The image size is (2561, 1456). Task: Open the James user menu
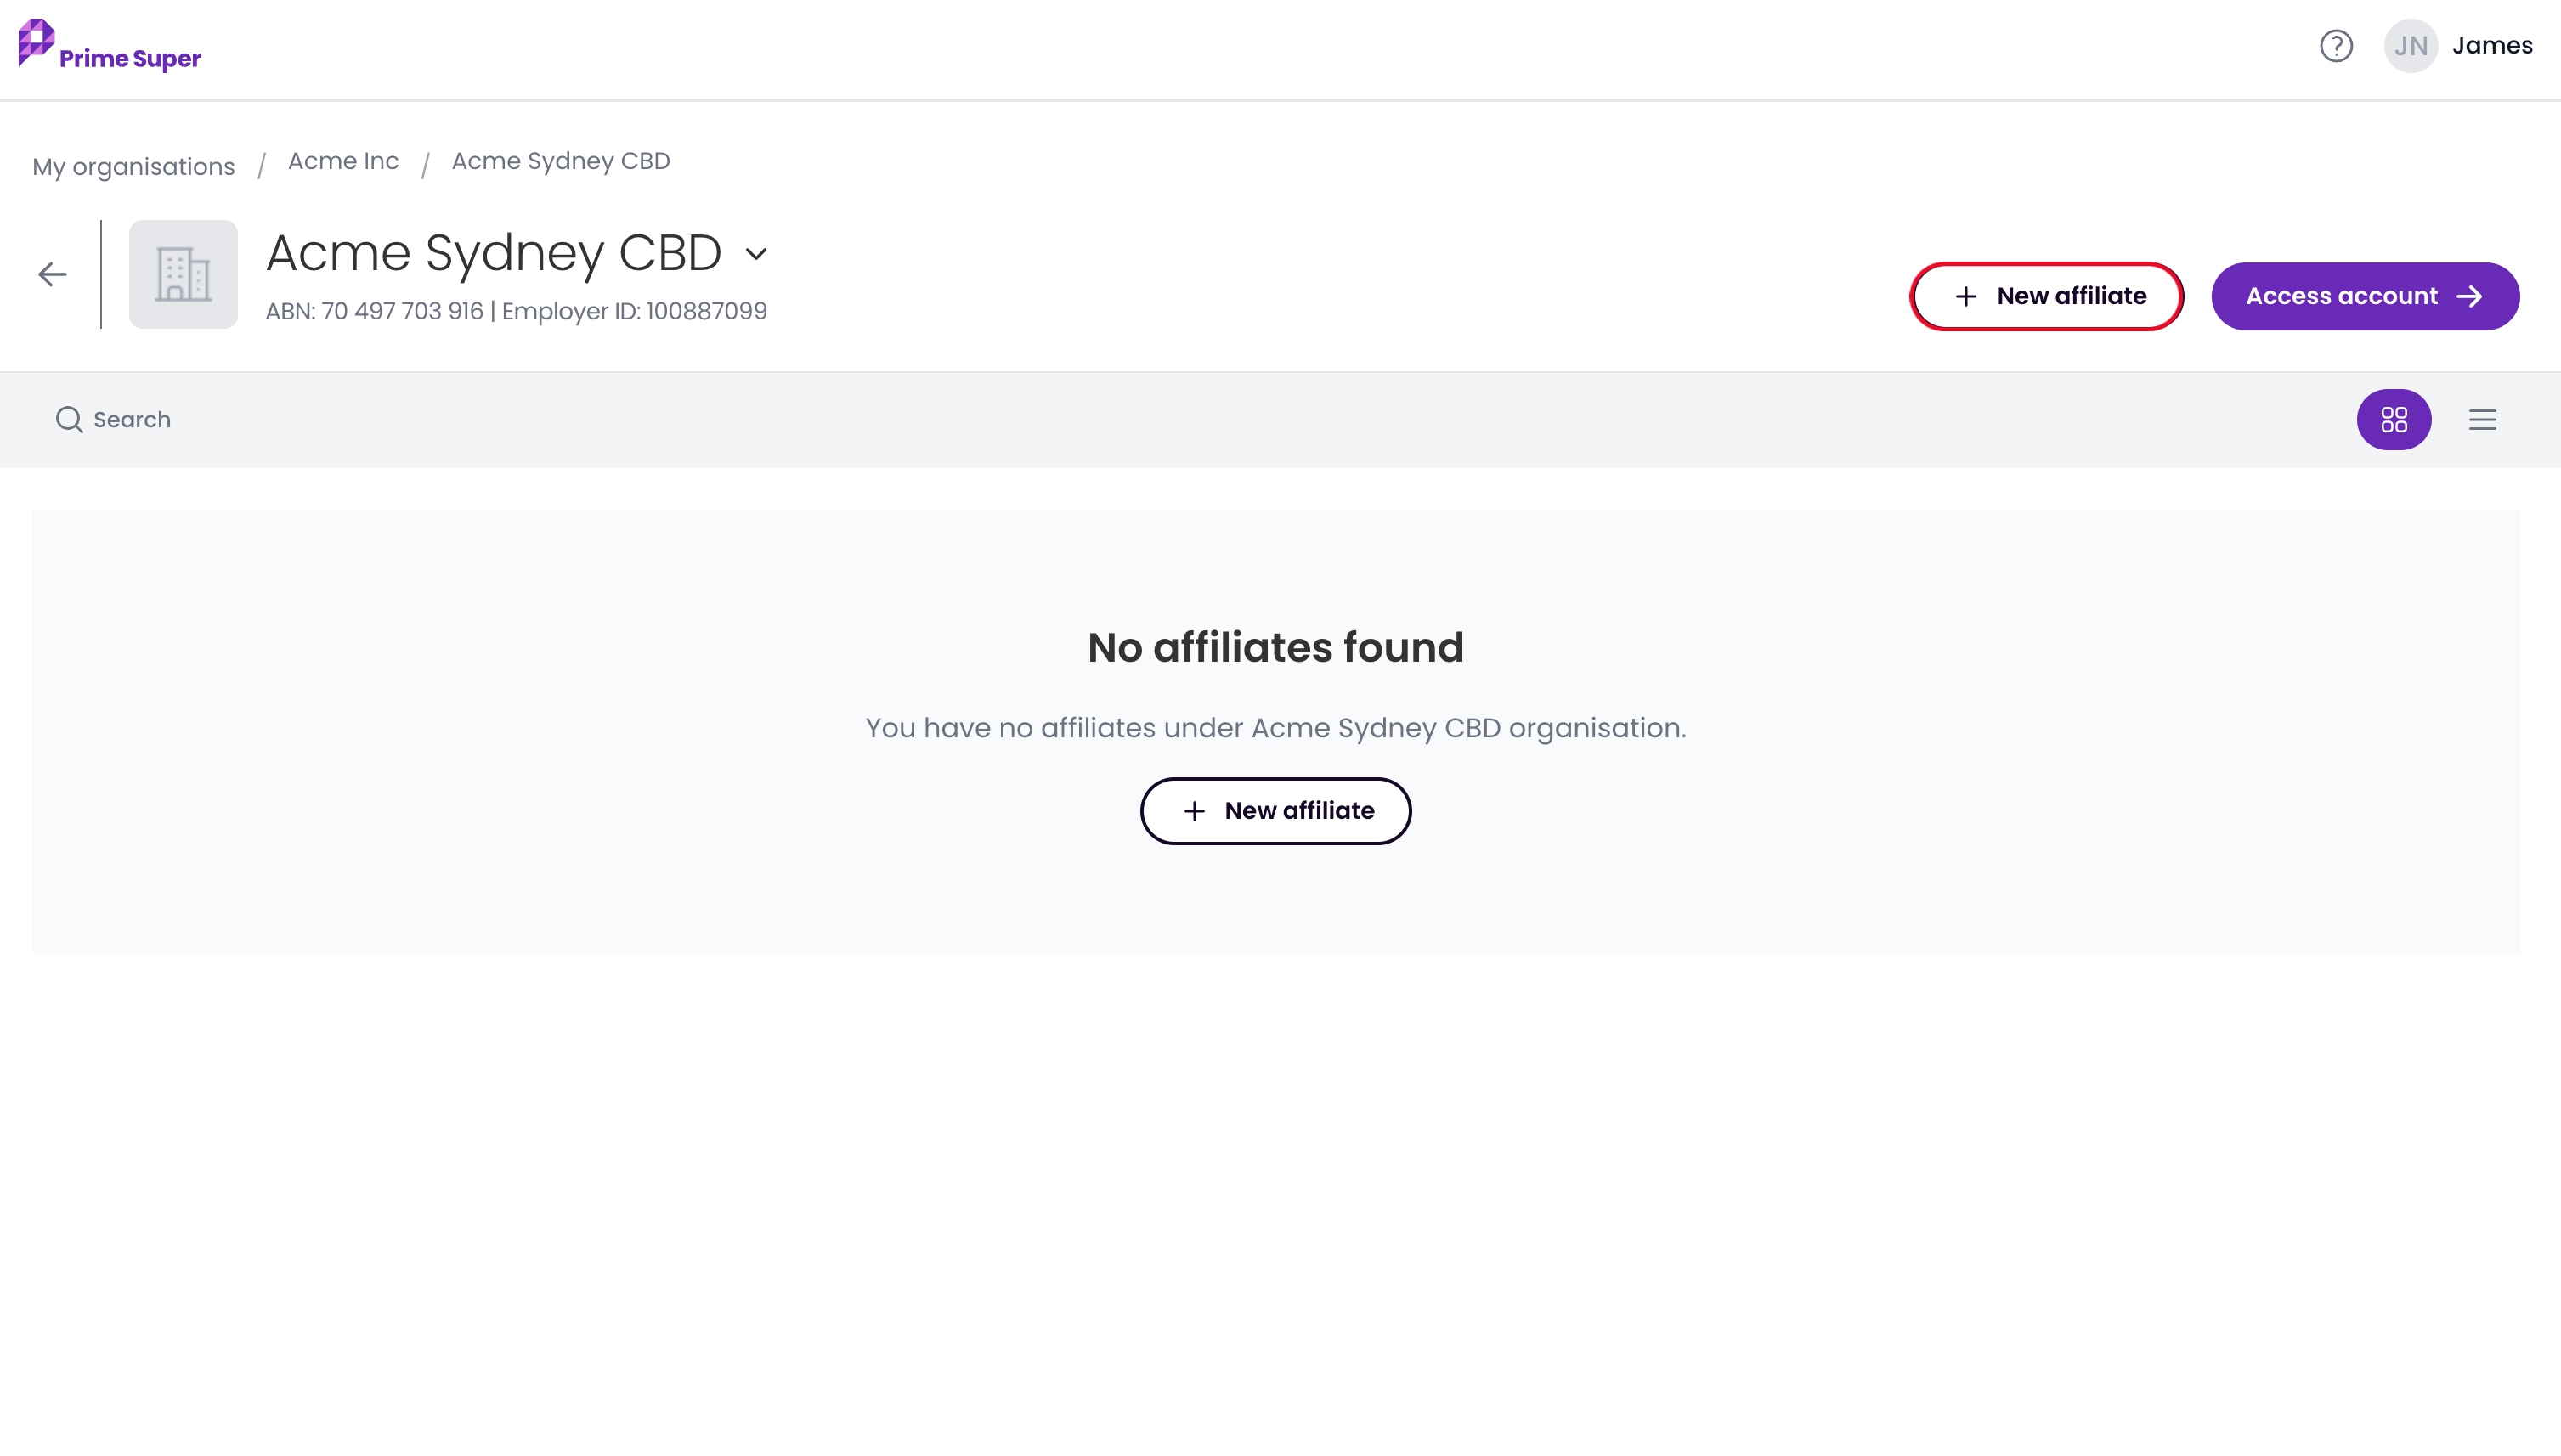coord(2492,46)
